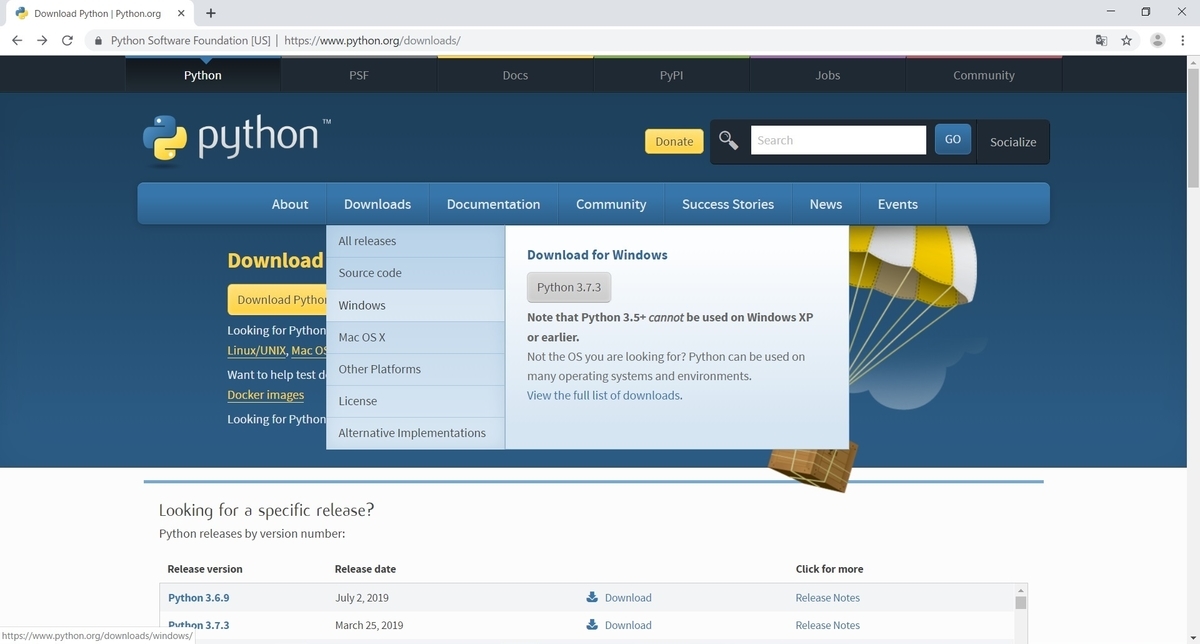Click the browser address bar URL
Screen dimensions: 1200x644
pos(372,41)
